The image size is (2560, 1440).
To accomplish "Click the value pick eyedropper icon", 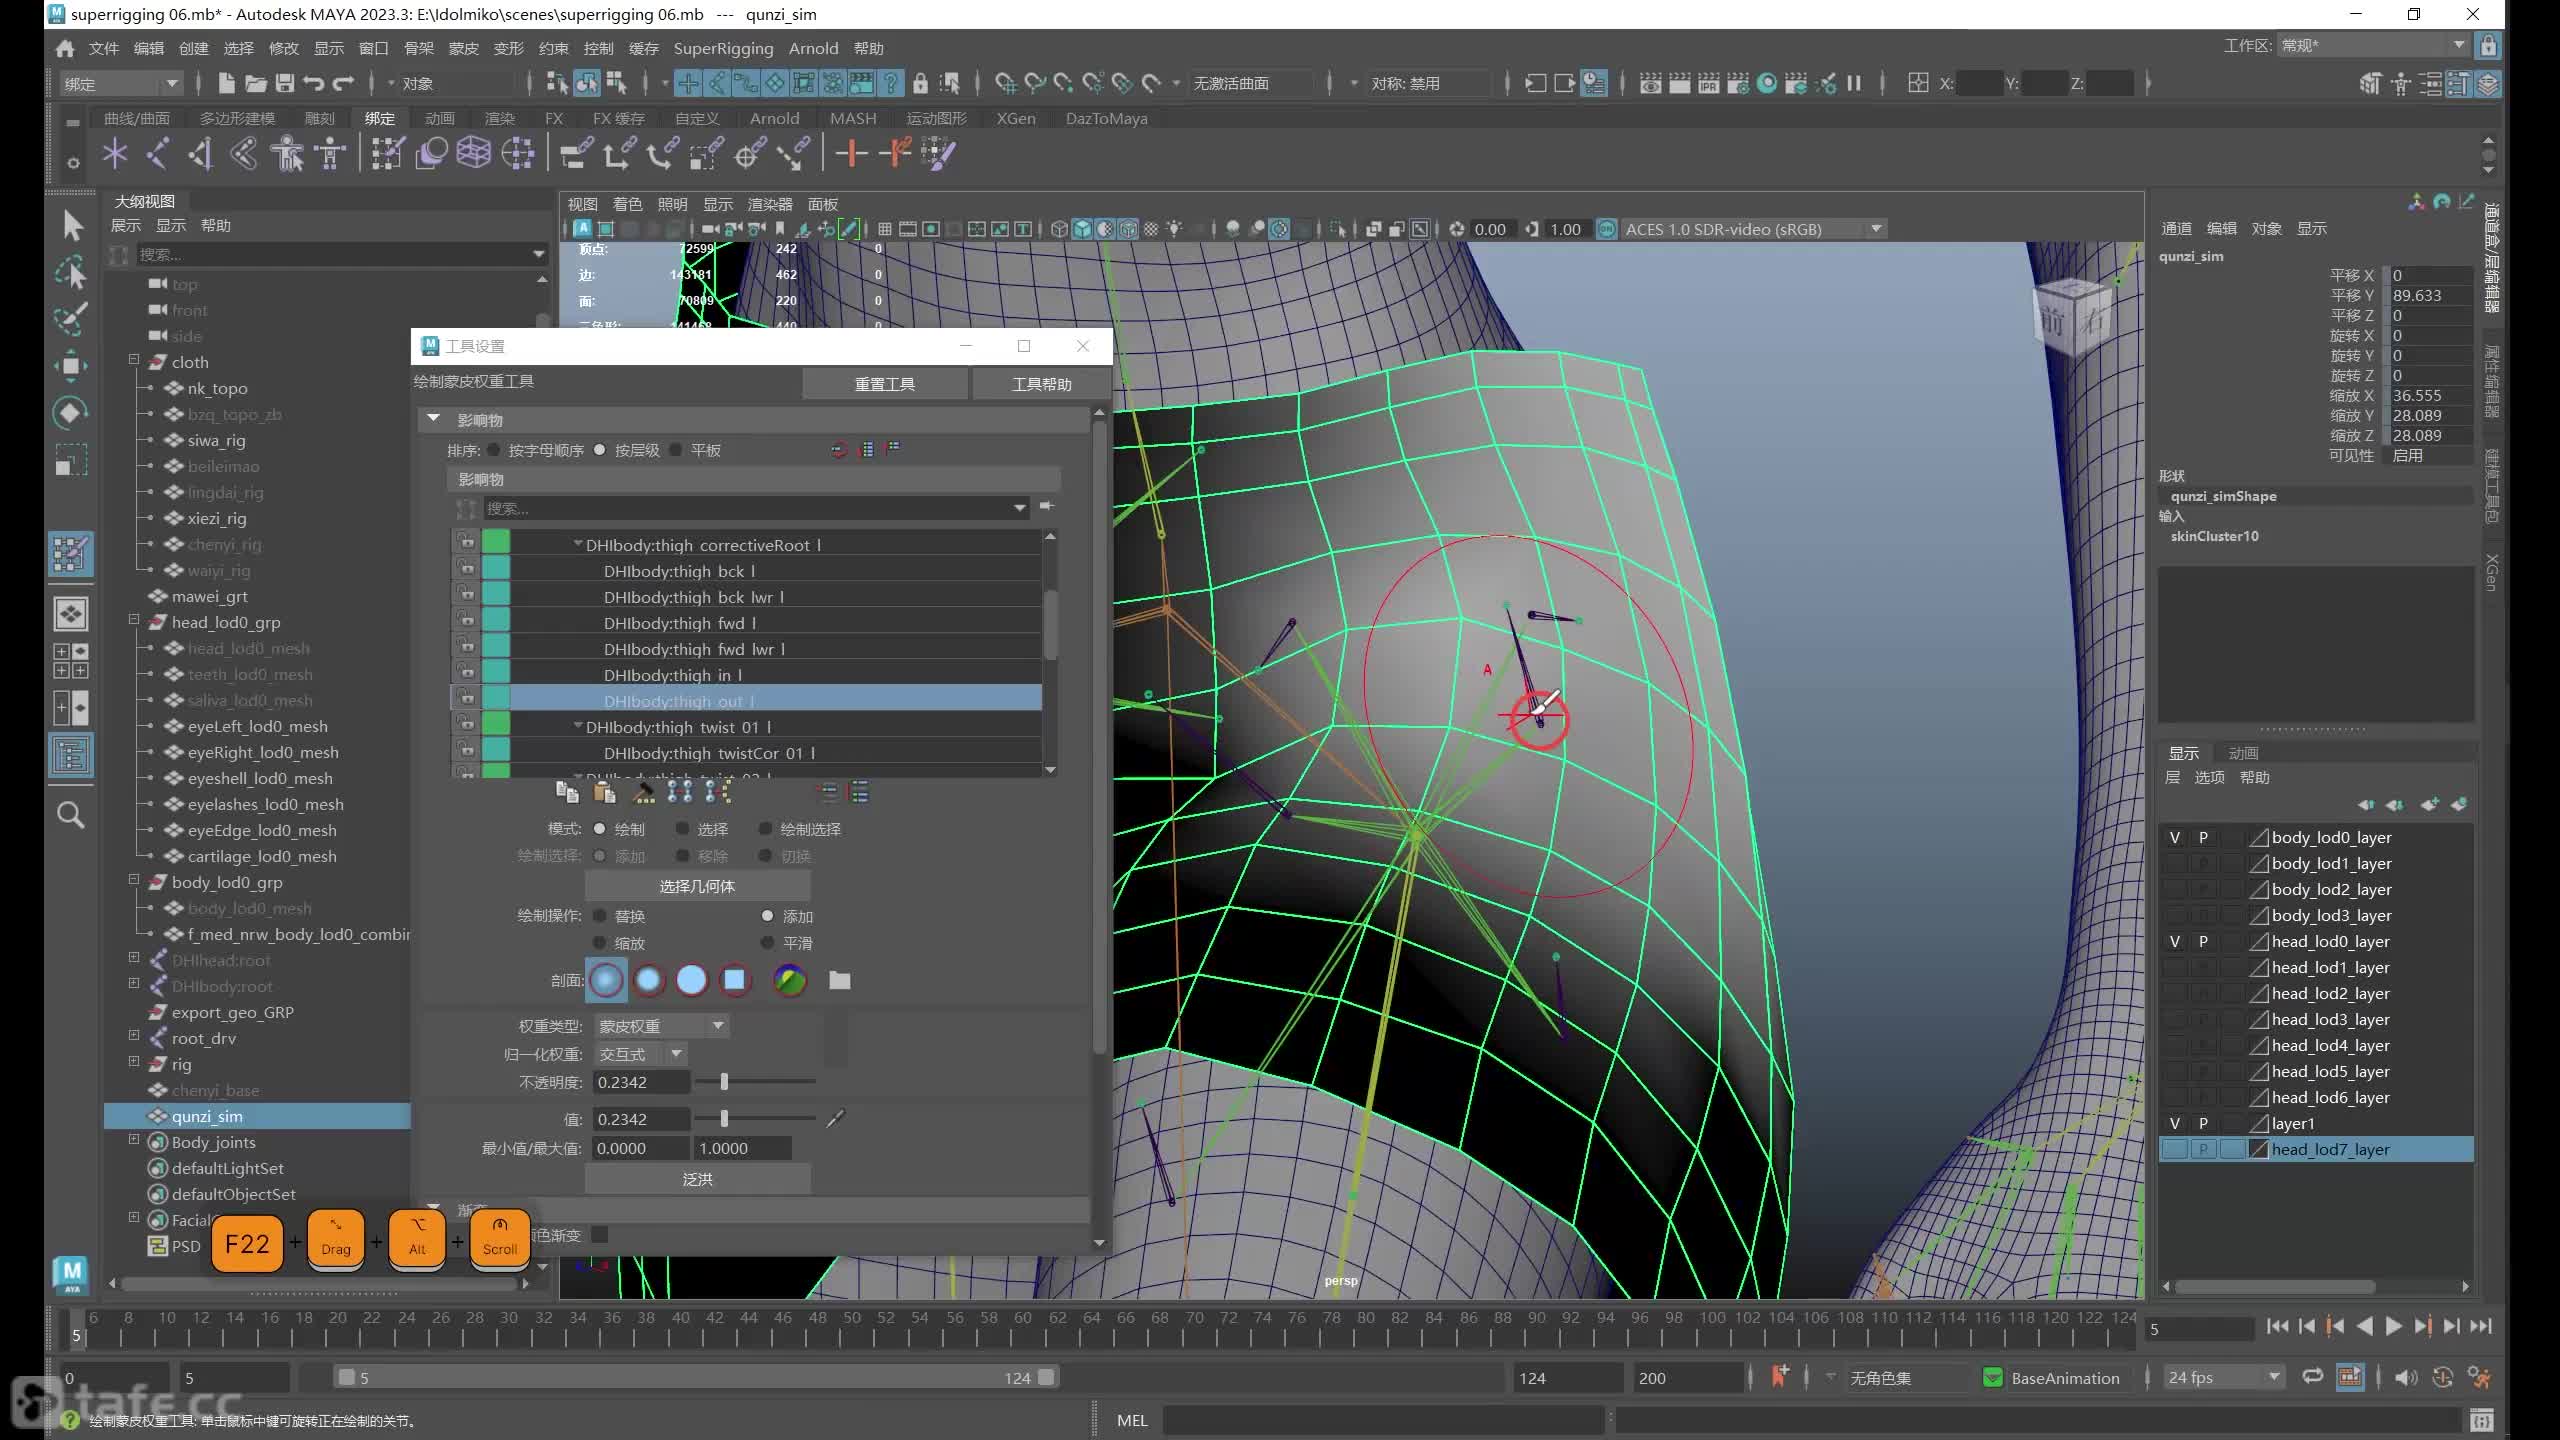I will [836, 1119].
